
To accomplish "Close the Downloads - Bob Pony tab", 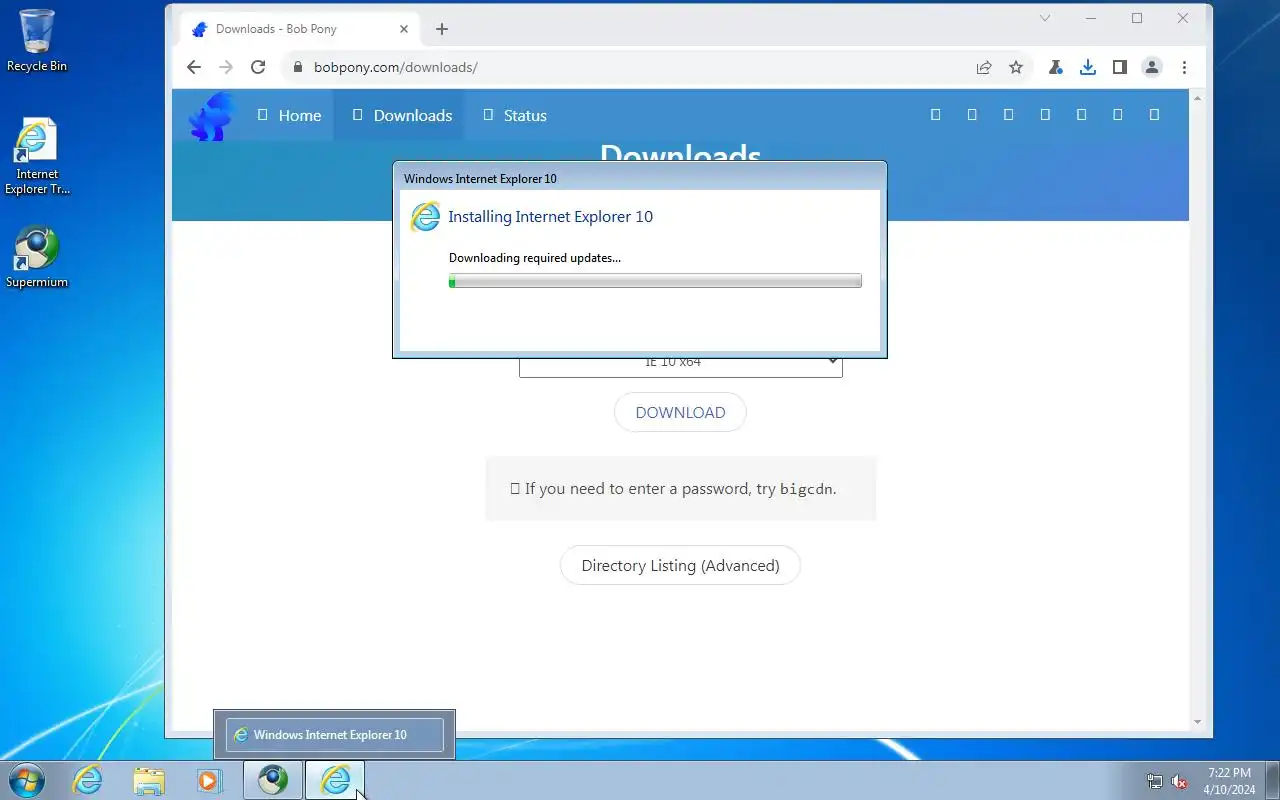I will point(404,29).
